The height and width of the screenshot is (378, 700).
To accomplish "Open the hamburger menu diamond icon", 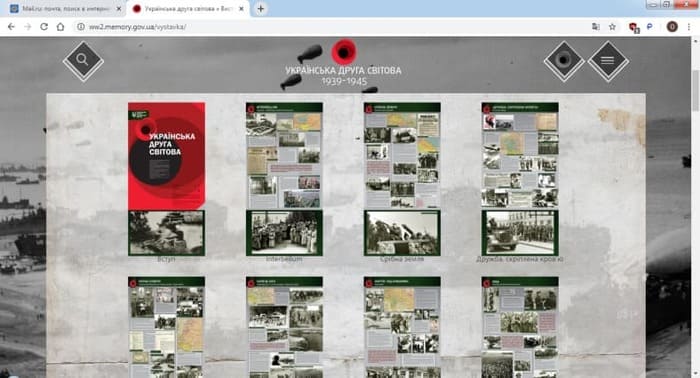I will point(608,61).
